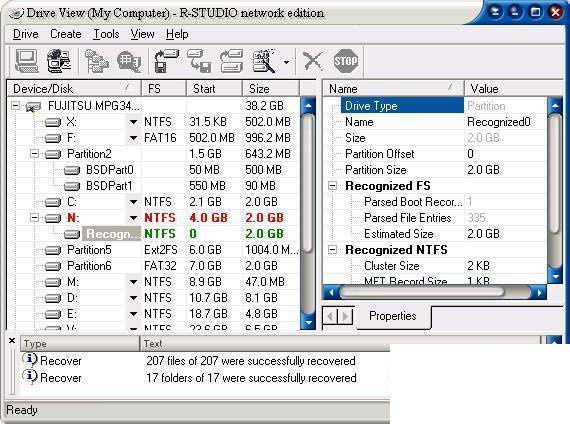Click the scan drive toolbar icon
This screenshot has height=424, width=570.
pyautogui.click(x=264, y=61)
